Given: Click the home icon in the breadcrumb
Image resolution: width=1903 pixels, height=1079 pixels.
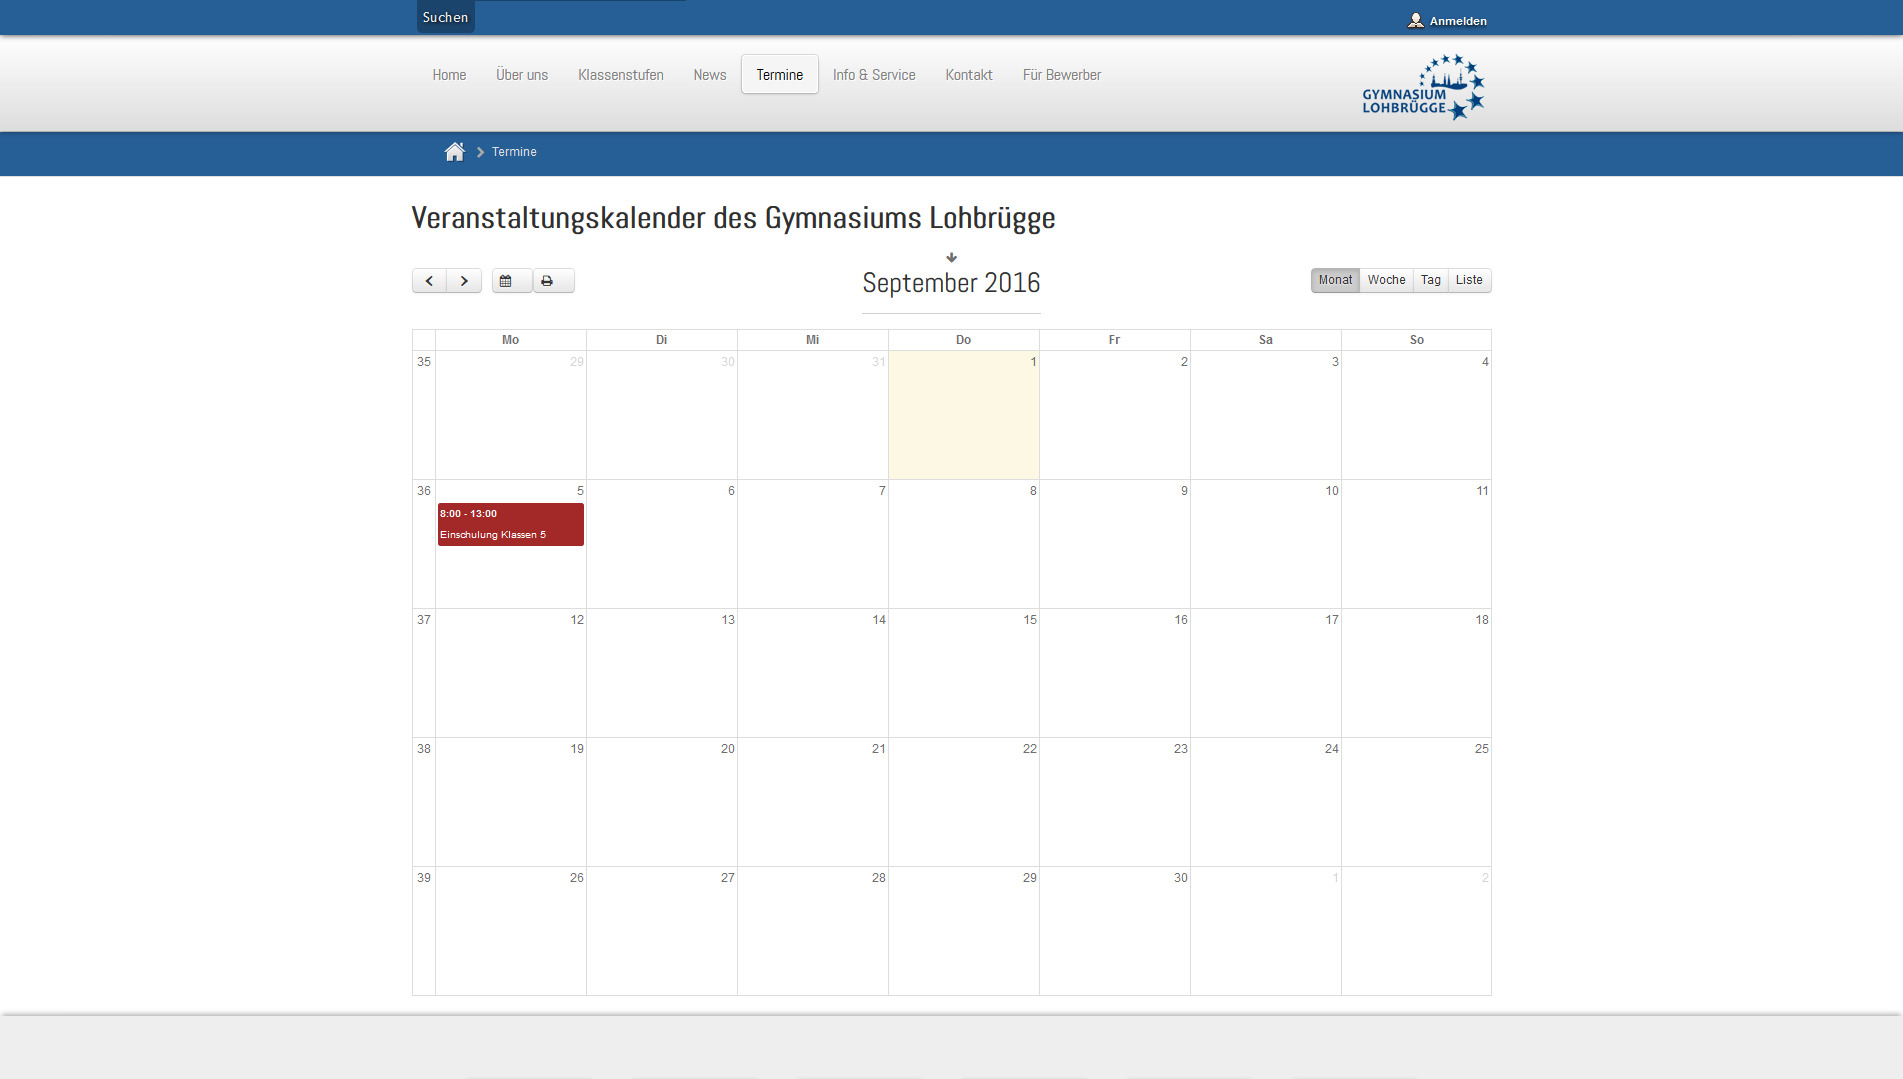Looking at the screenshot, I should [x=455, y=152].
